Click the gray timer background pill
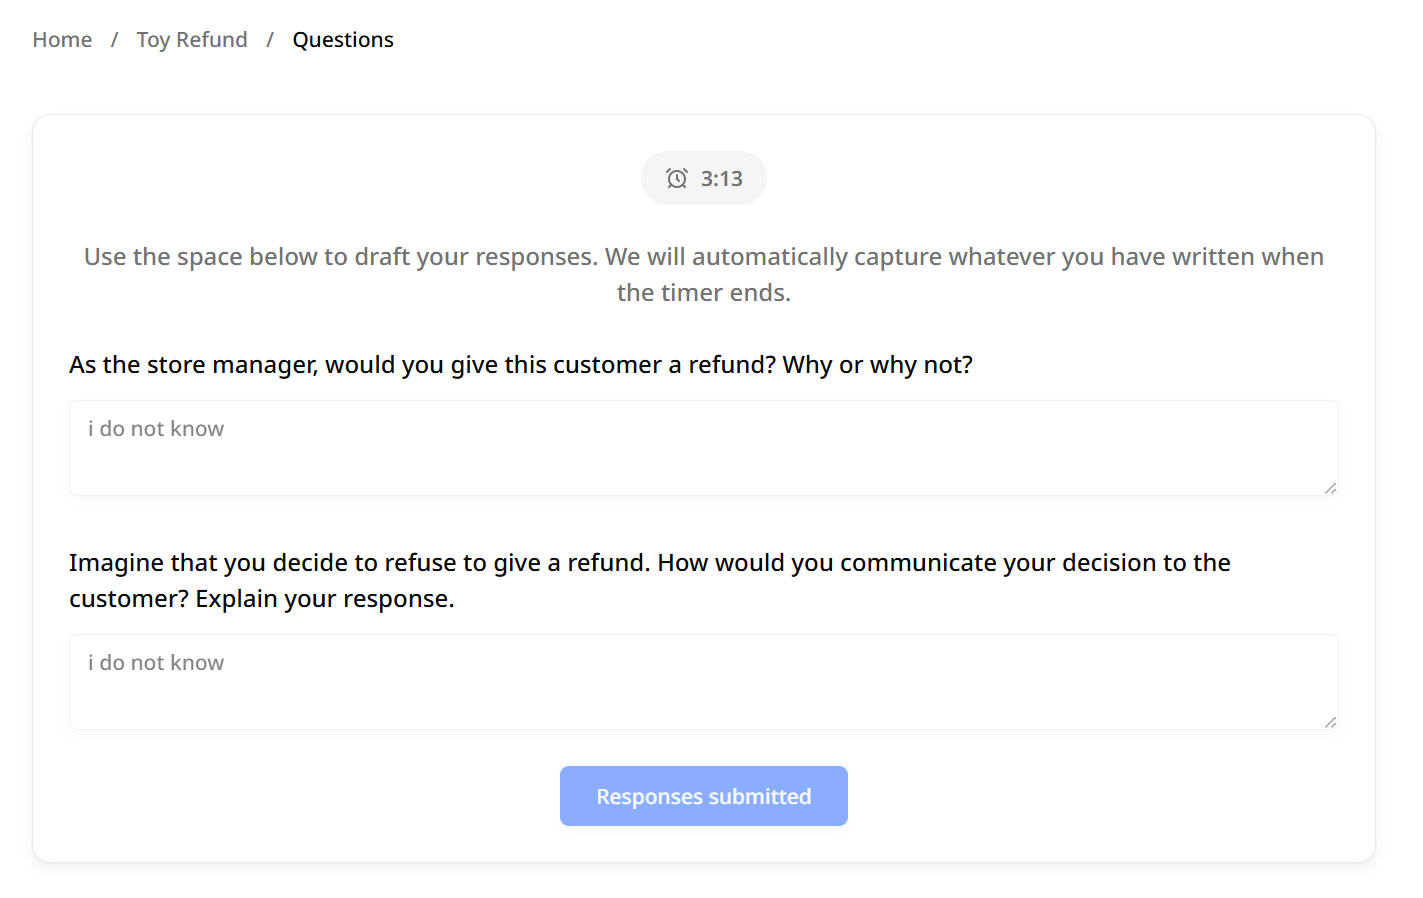This screenshot has width=1423, height=898. tap(703, 178)
